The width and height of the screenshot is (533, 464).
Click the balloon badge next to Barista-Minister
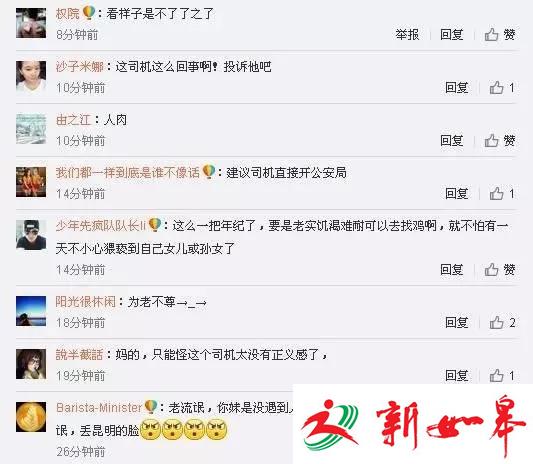151,407
